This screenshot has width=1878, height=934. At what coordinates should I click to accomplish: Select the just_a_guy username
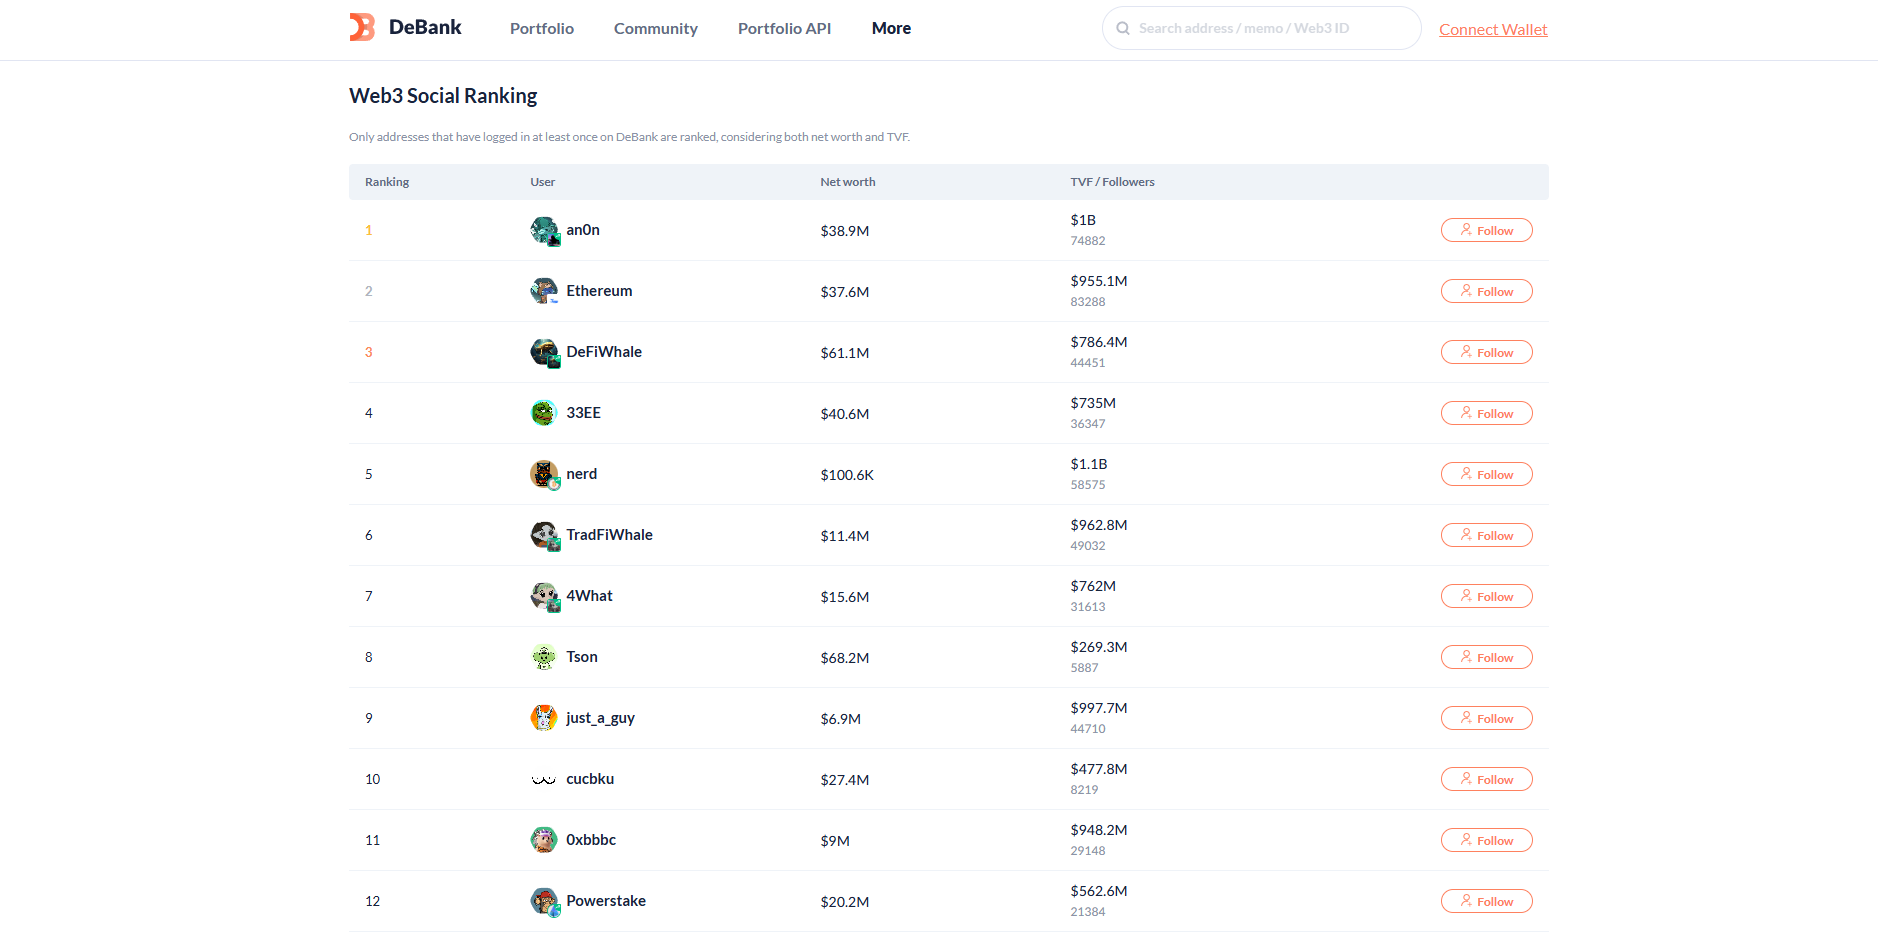point(600,718)
